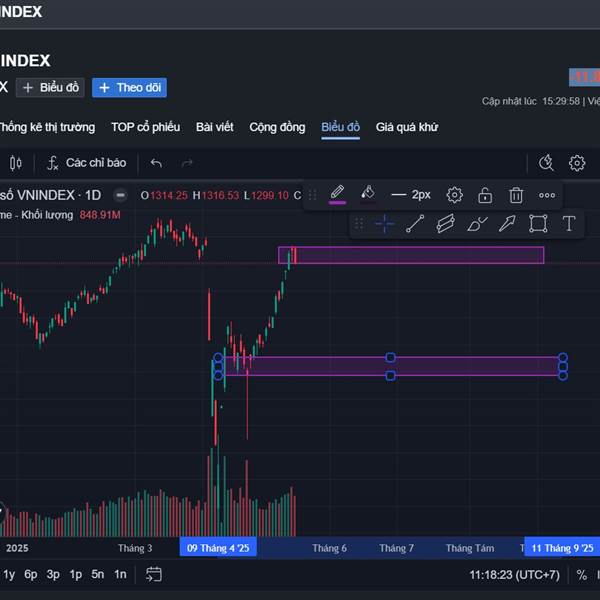Click the Tháng 3 axis label

(x=135, y=548)
